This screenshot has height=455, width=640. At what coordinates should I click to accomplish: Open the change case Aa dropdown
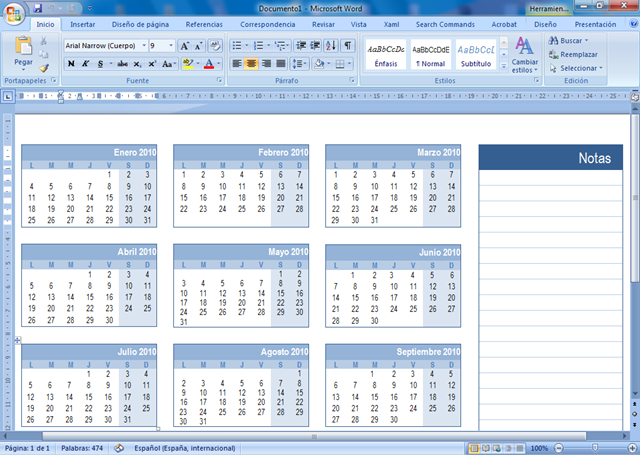pyautogui.click(x=169, y=64)
